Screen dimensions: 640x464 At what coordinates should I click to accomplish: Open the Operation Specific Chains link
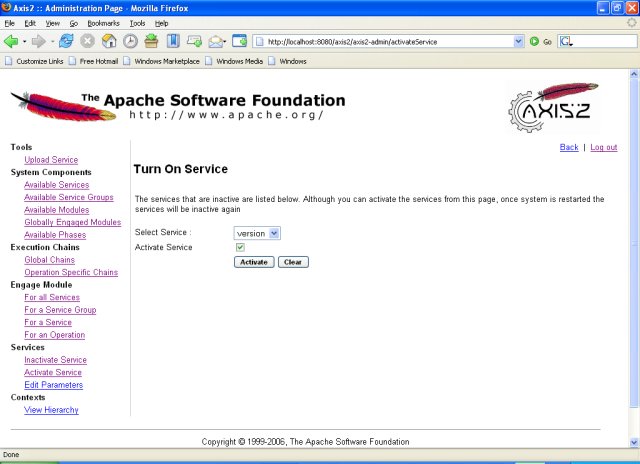pyautogui.click(x=71, y=272)
